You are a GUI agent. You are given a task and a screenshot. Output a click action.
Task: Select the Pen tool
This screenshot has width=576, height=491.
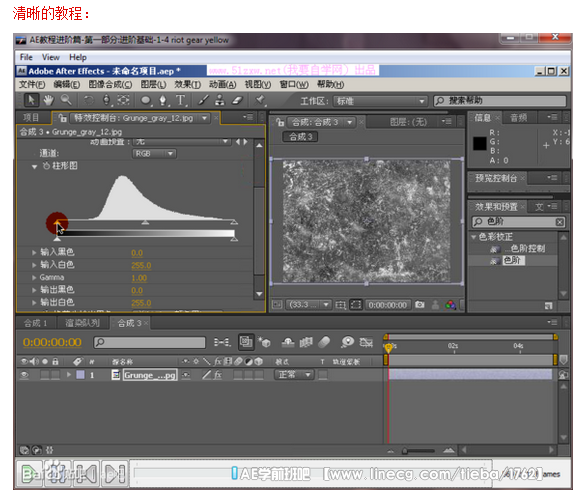[x=163, y=100]
